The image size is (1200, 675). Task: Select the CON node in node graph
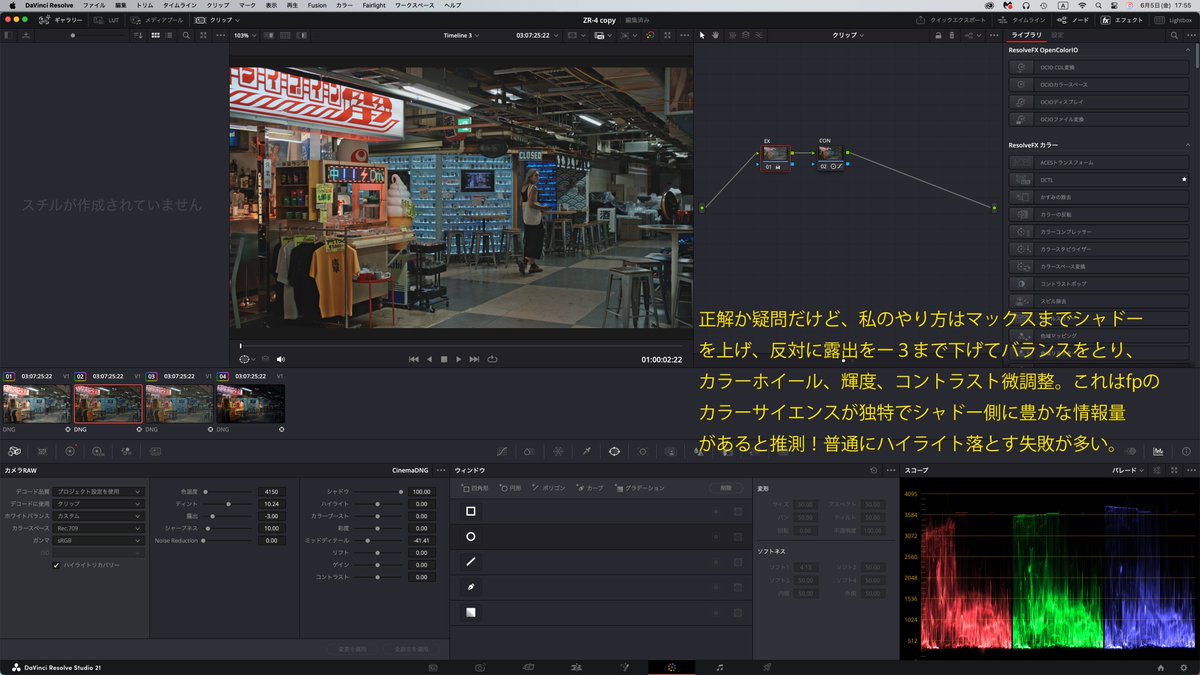[830, 156]
